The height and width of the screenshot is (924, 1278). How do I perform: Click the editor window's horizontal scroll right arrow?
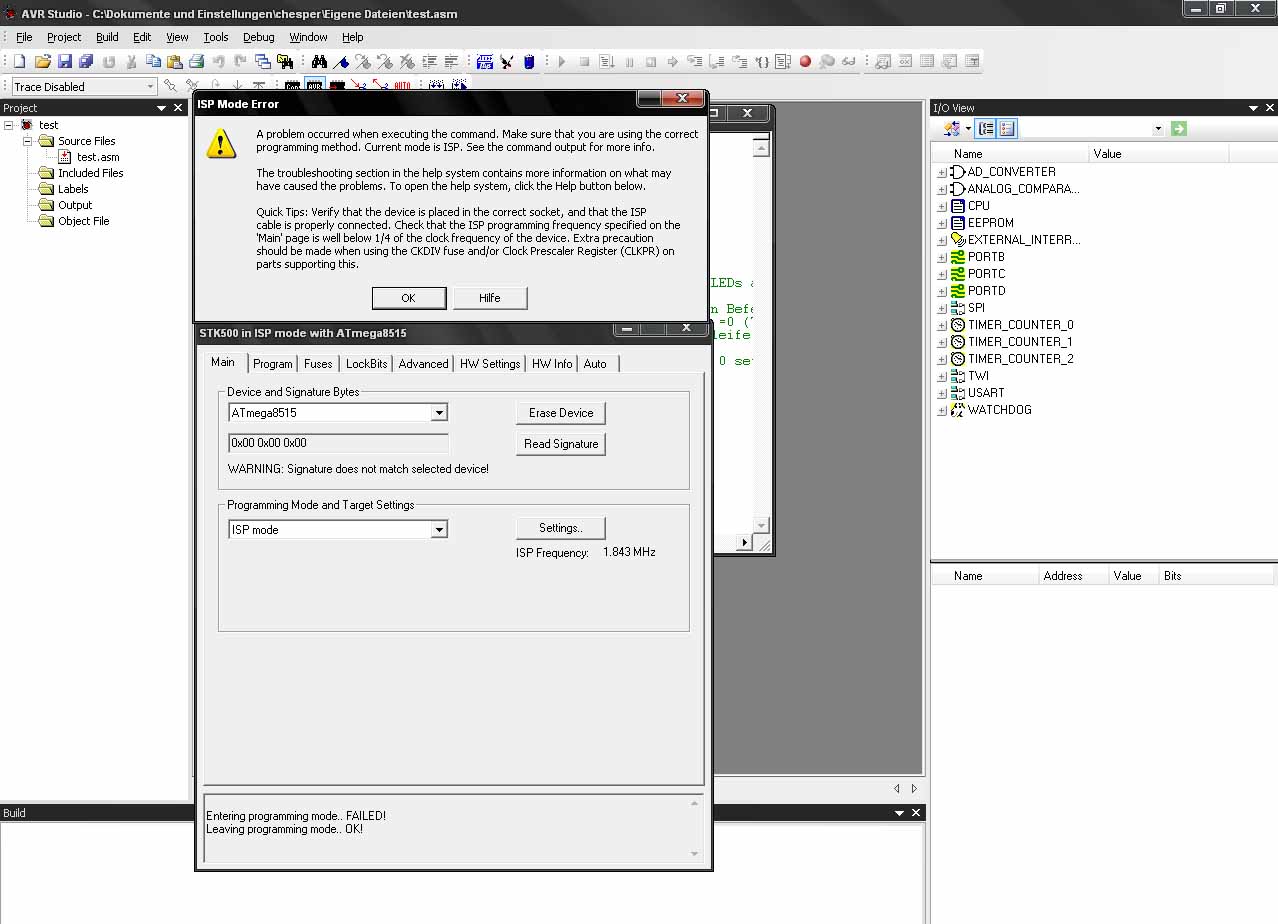pos(744,542)
